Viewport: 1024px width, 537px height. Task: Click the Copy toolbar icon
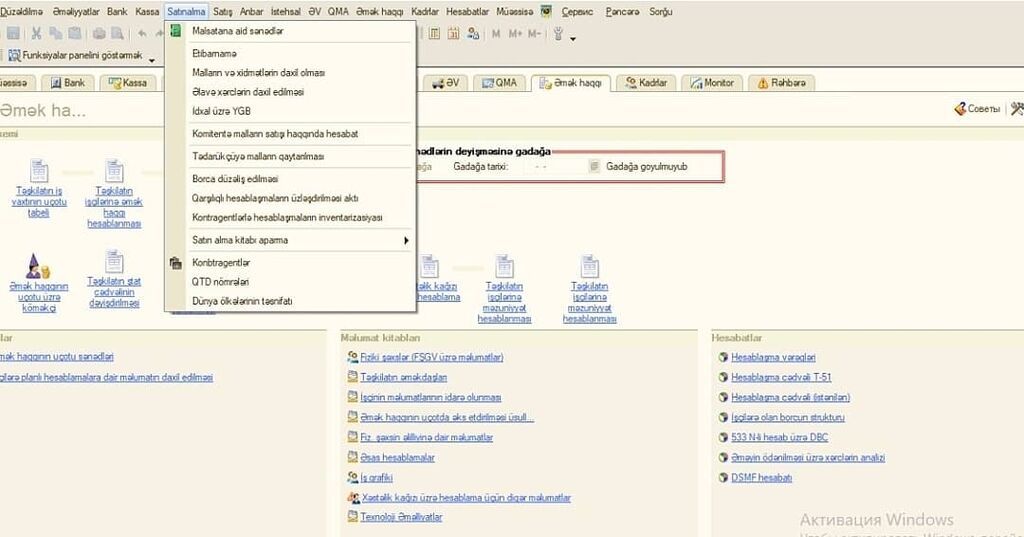(x=56, y=33)
